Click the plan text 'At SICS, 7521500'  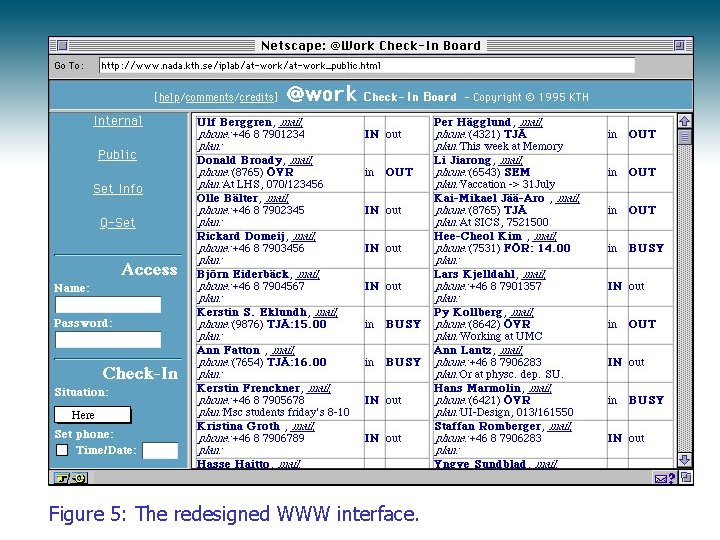point(504,222)
